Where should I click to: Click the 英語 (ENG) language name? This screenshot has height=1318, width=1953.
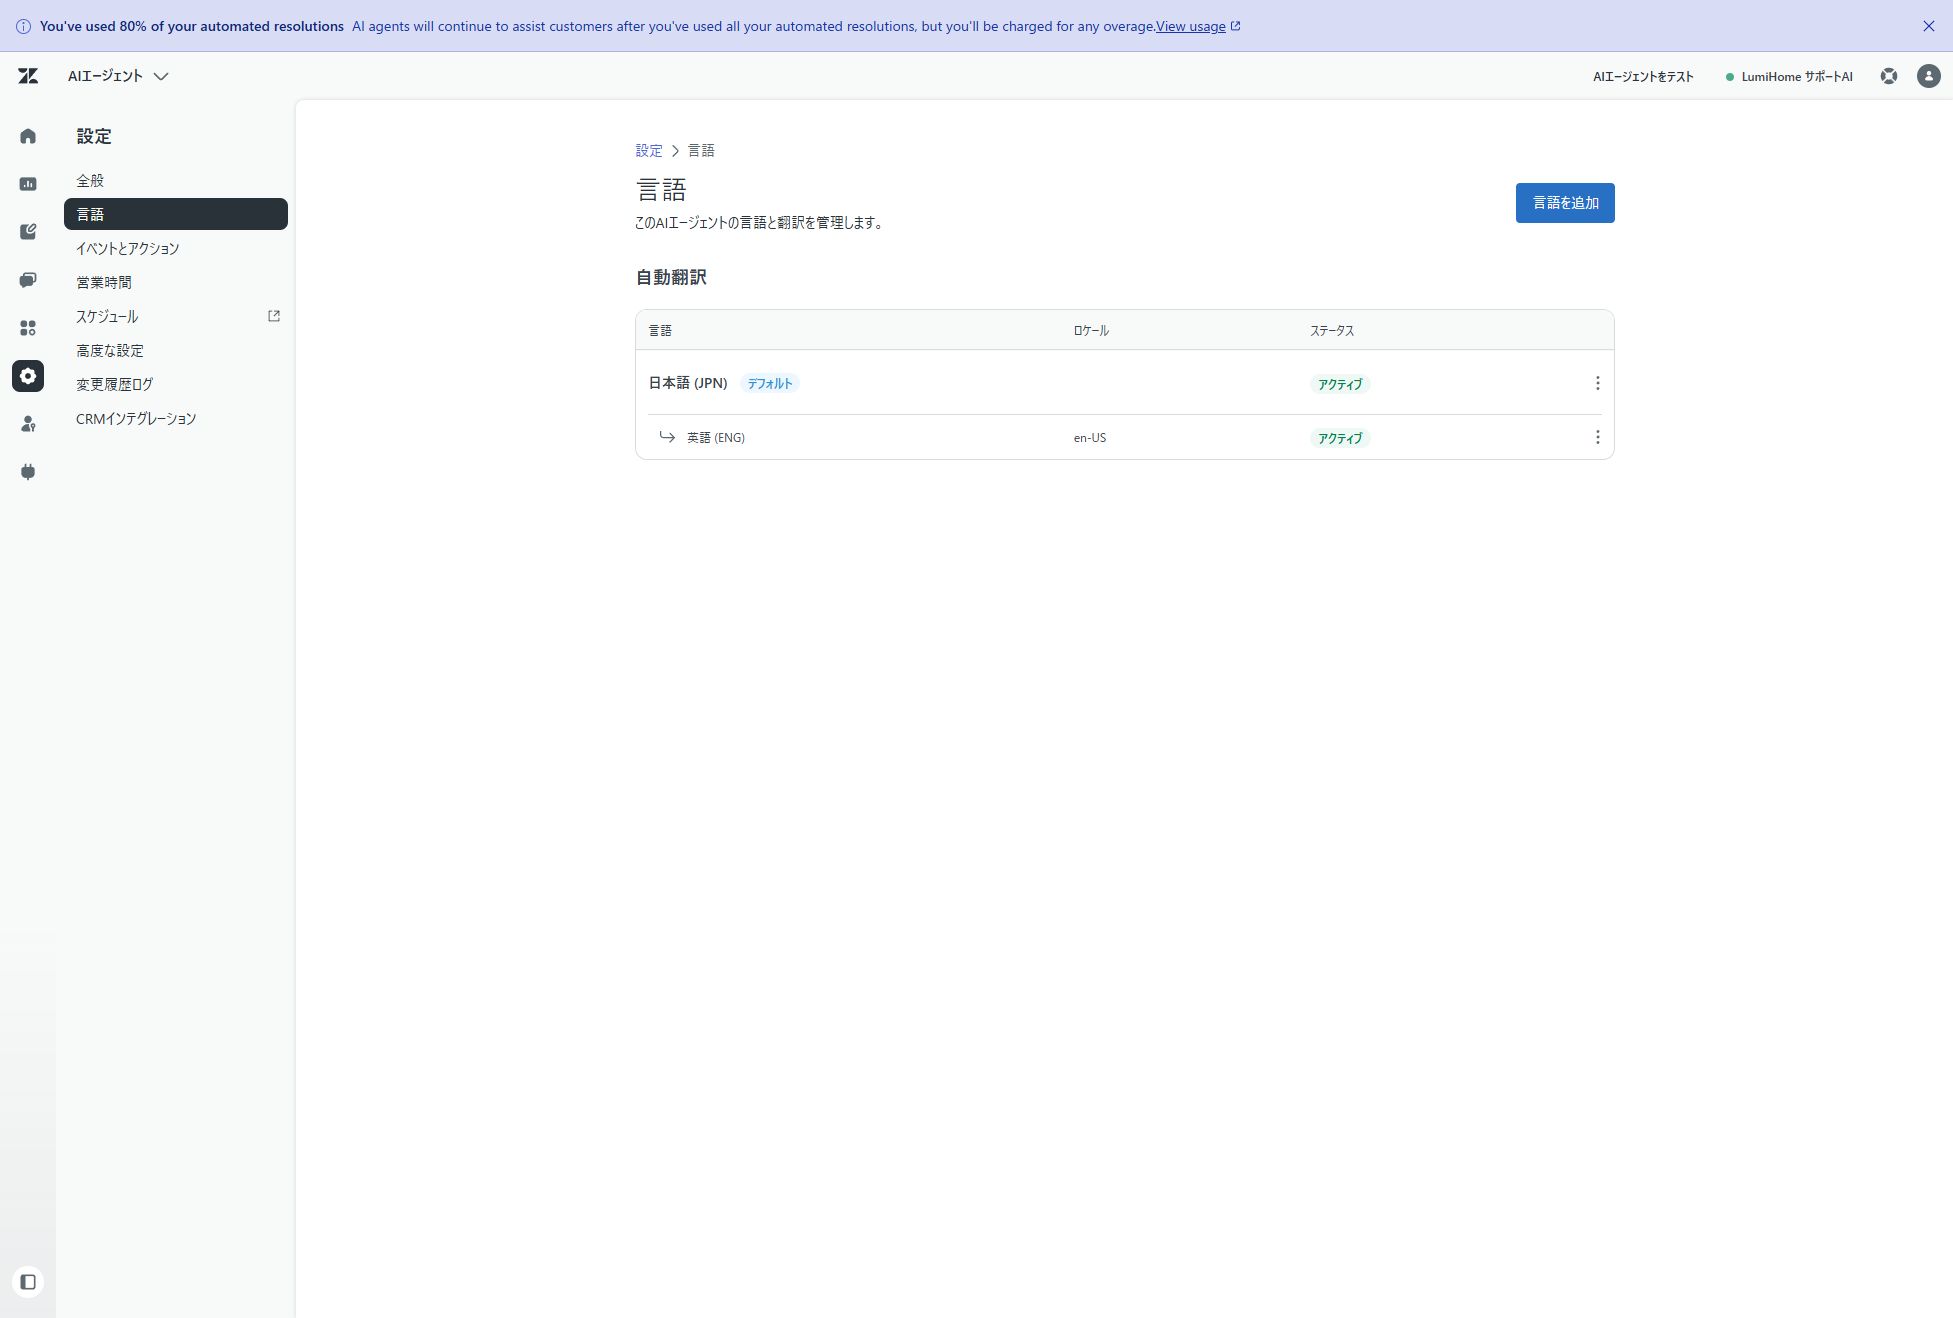pos(716,437)
